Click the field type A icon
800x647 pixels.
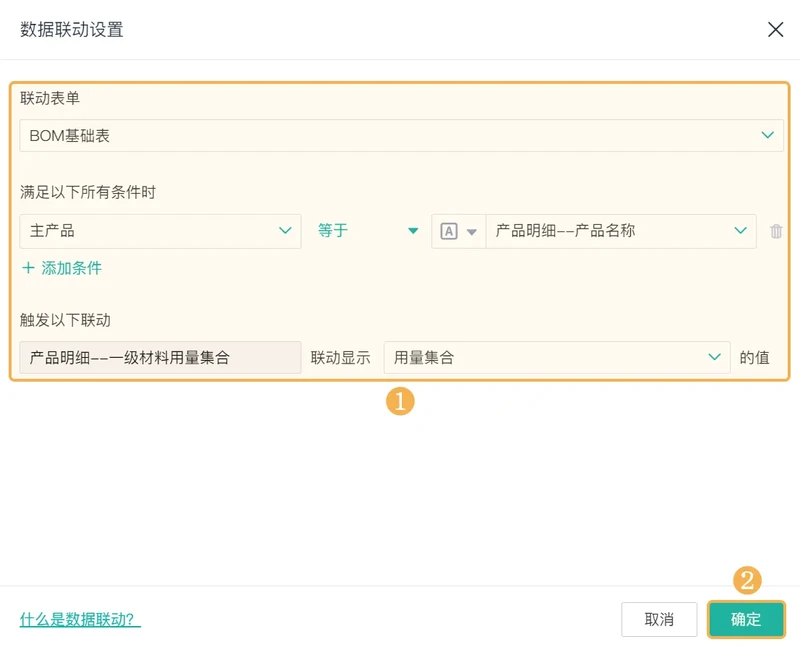coord(448,231)
